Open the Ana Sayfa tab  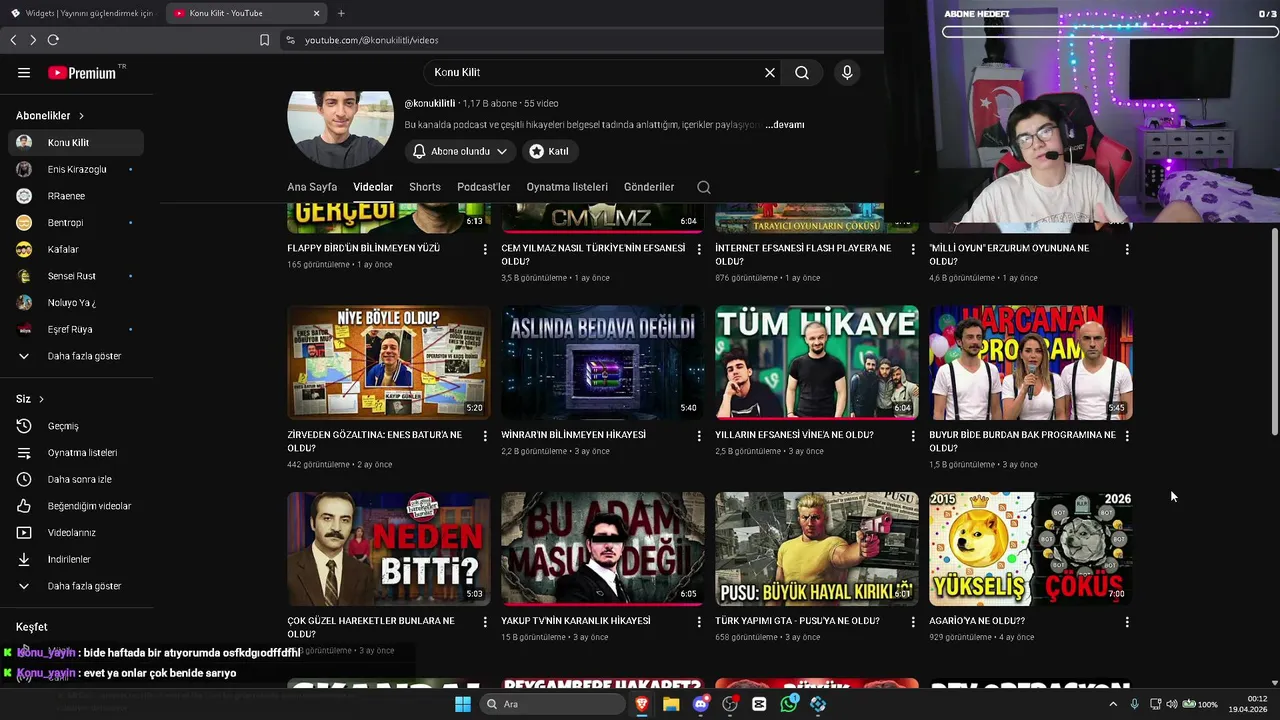312,187
